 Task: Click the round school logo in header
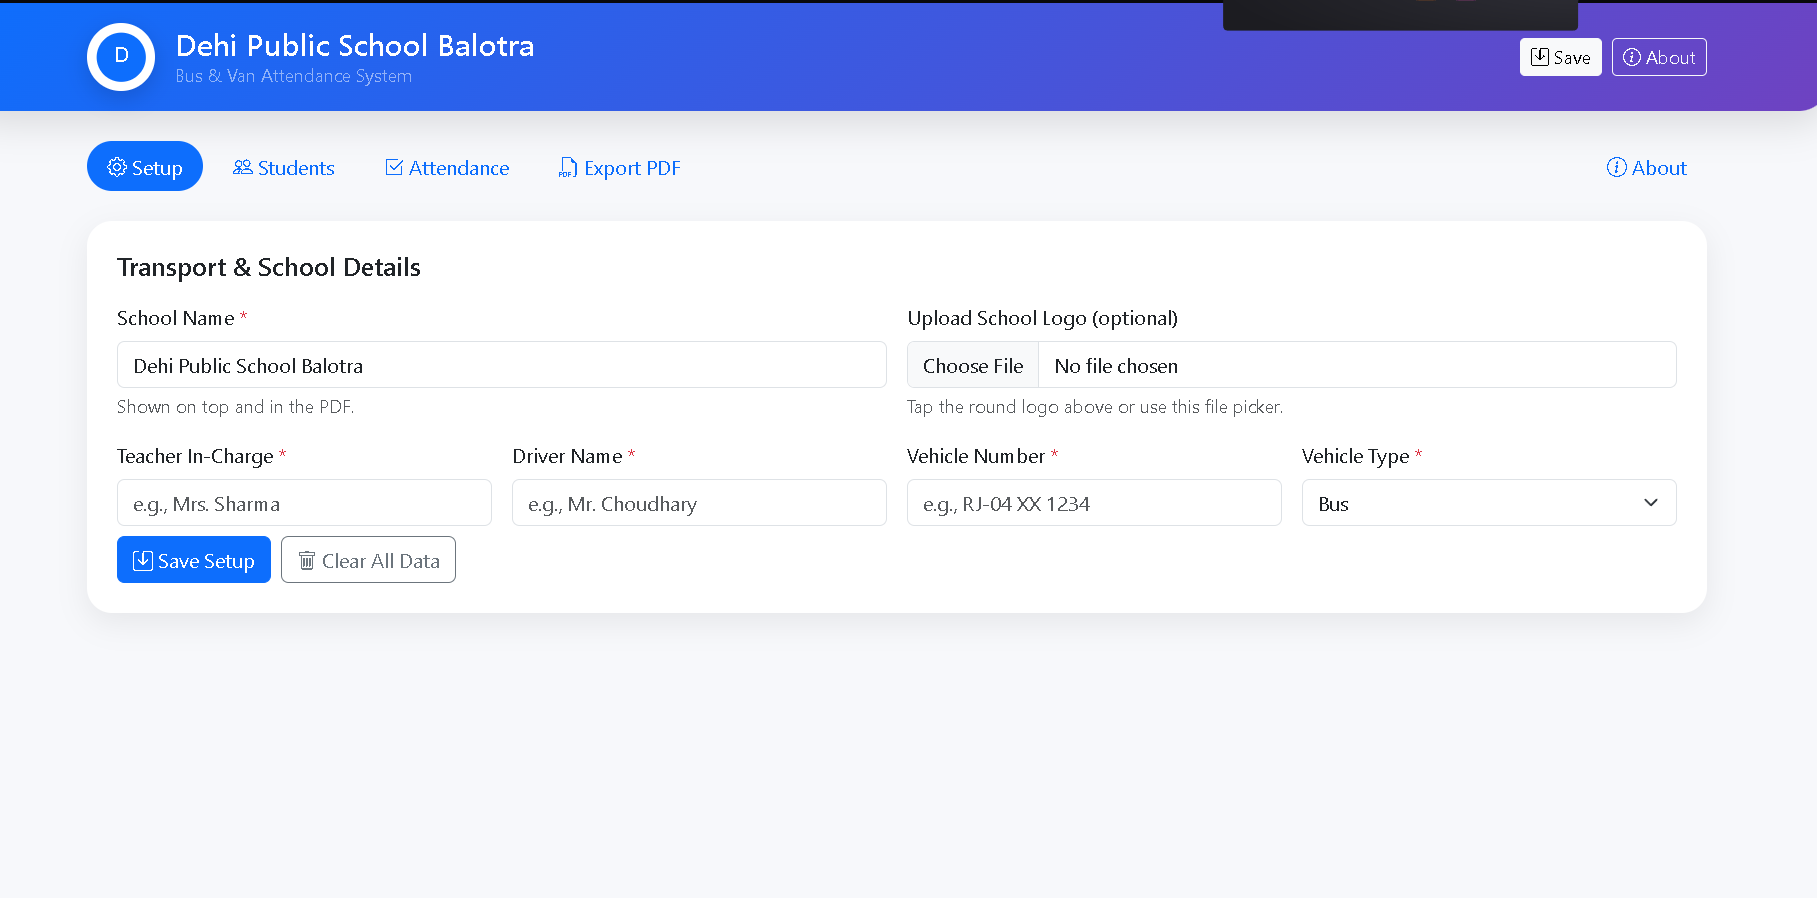coord(121,57)
